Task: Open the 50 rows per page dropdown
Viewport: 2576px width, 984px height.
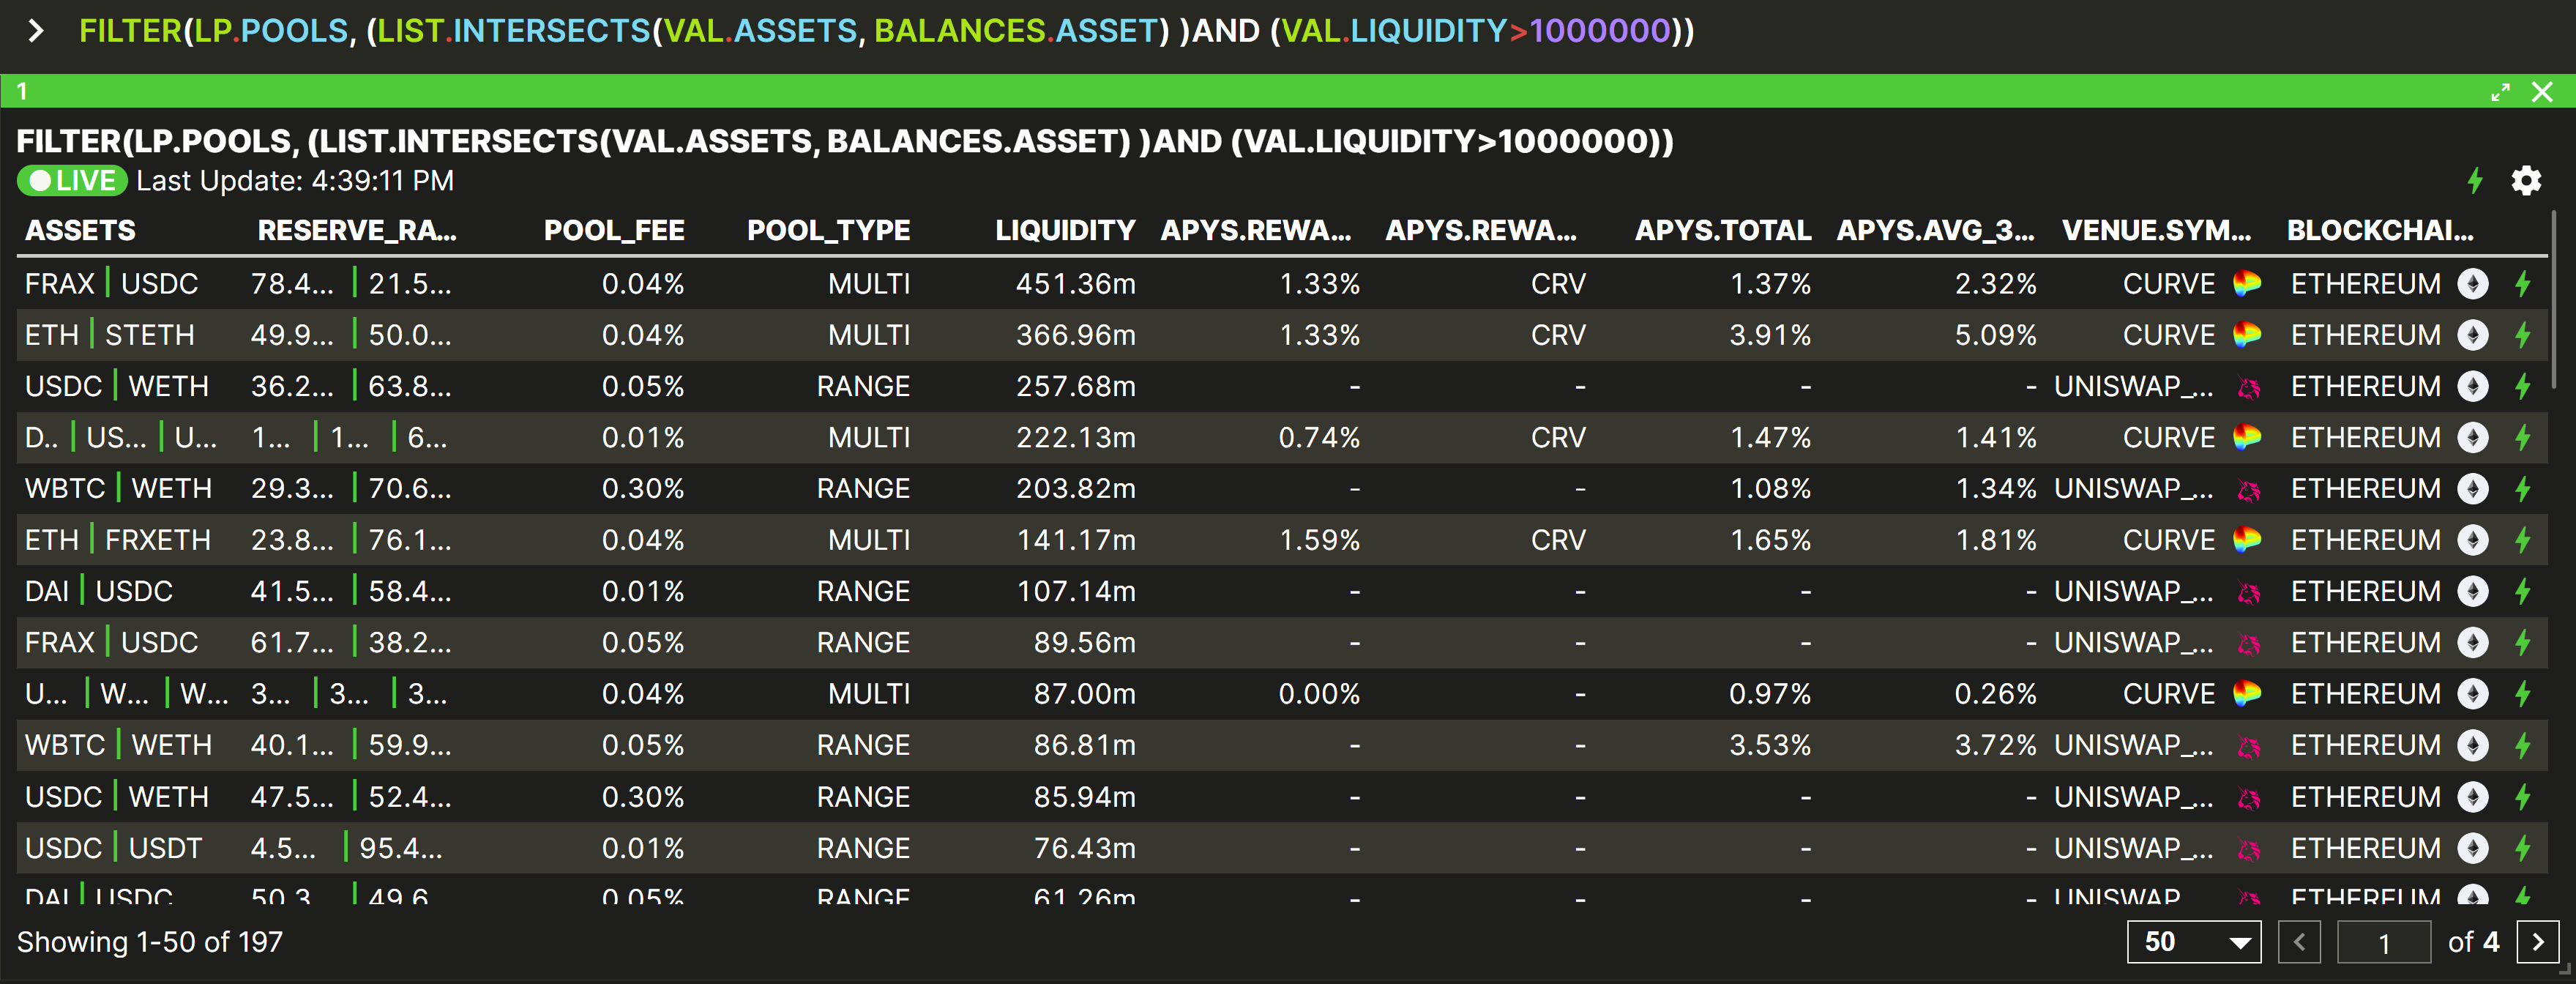Action: [x=2194, y=942]
